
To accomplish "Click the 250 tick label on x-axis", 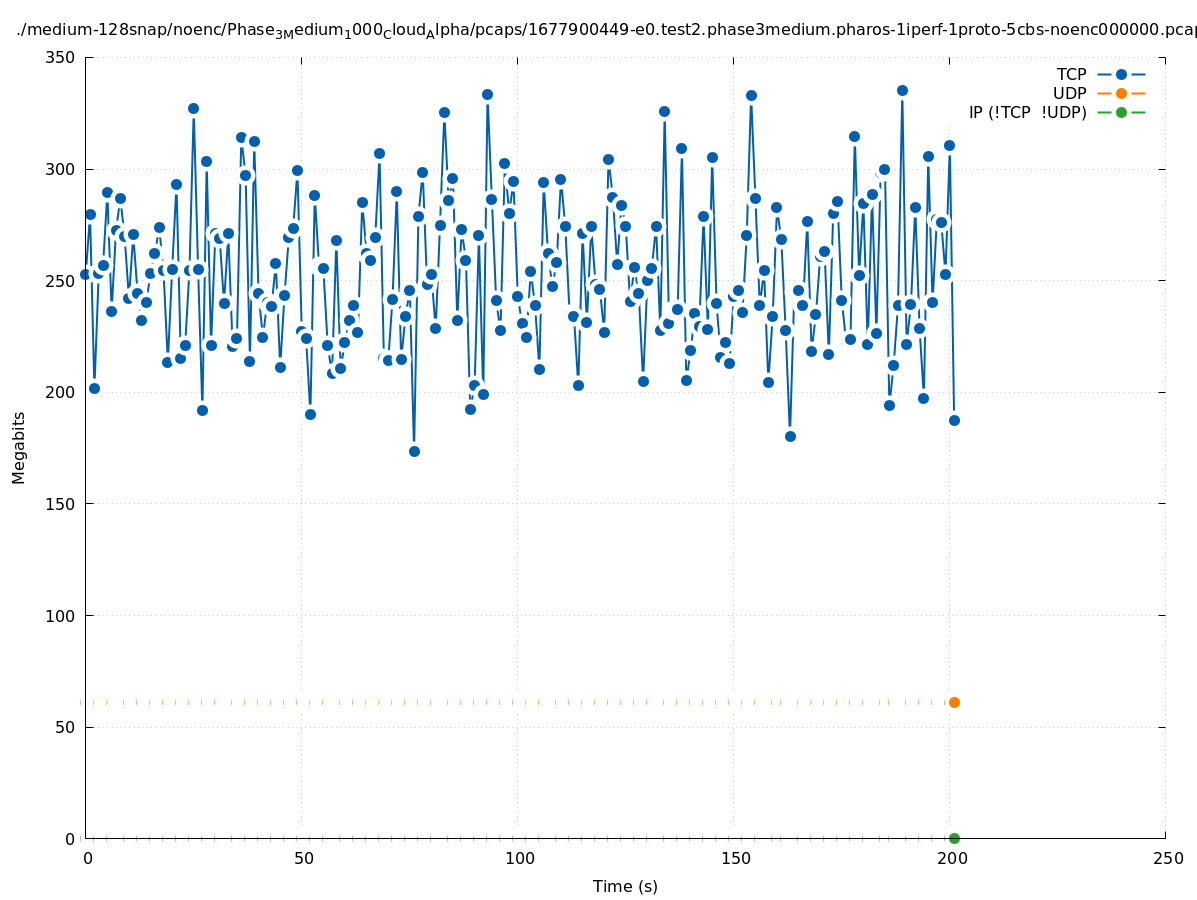I will 1167,858.
